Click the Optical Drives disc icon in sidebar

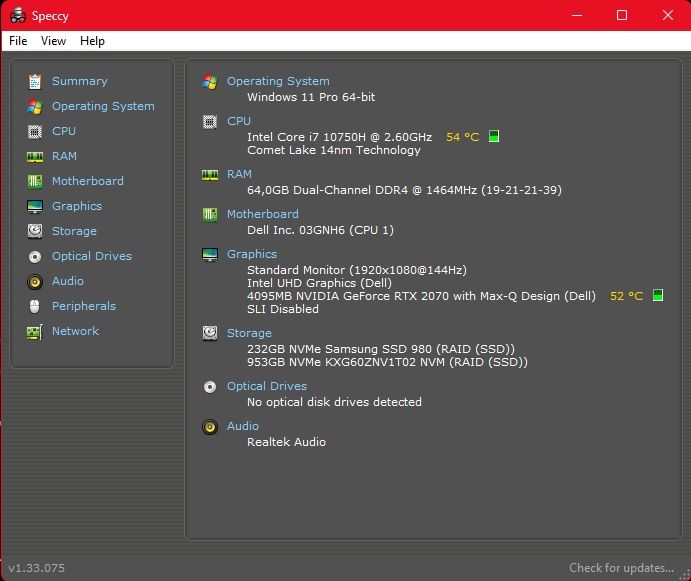[x=35, y=257]
